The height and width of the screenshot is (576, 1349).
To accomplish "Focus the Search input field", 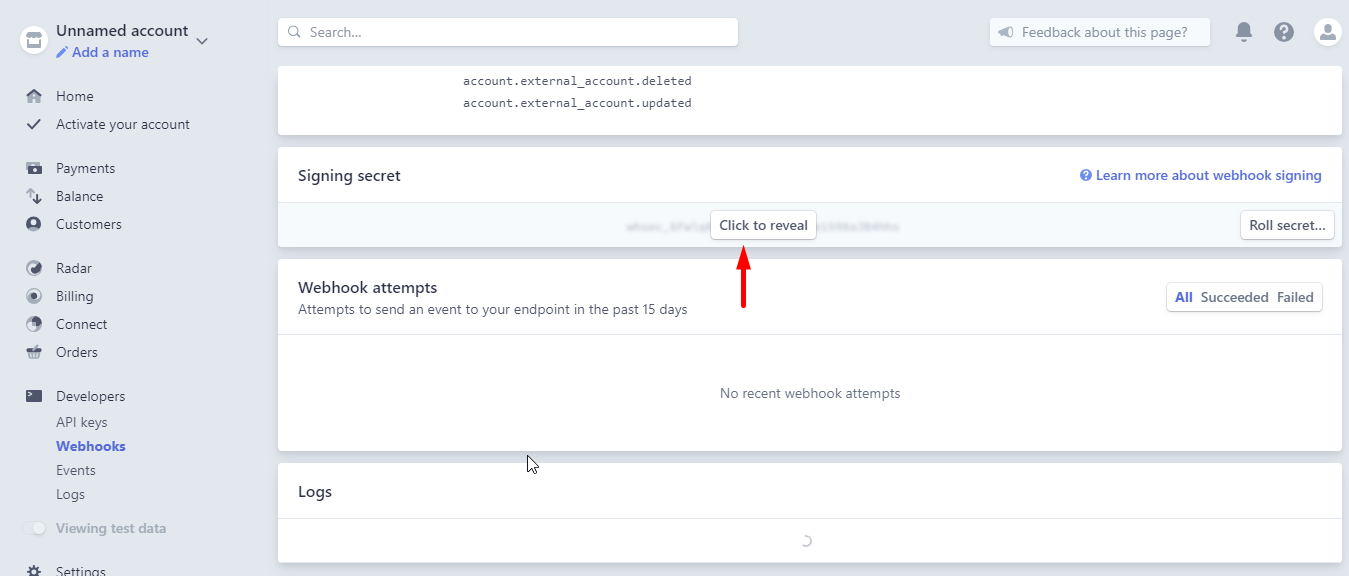I will [508, 32].
